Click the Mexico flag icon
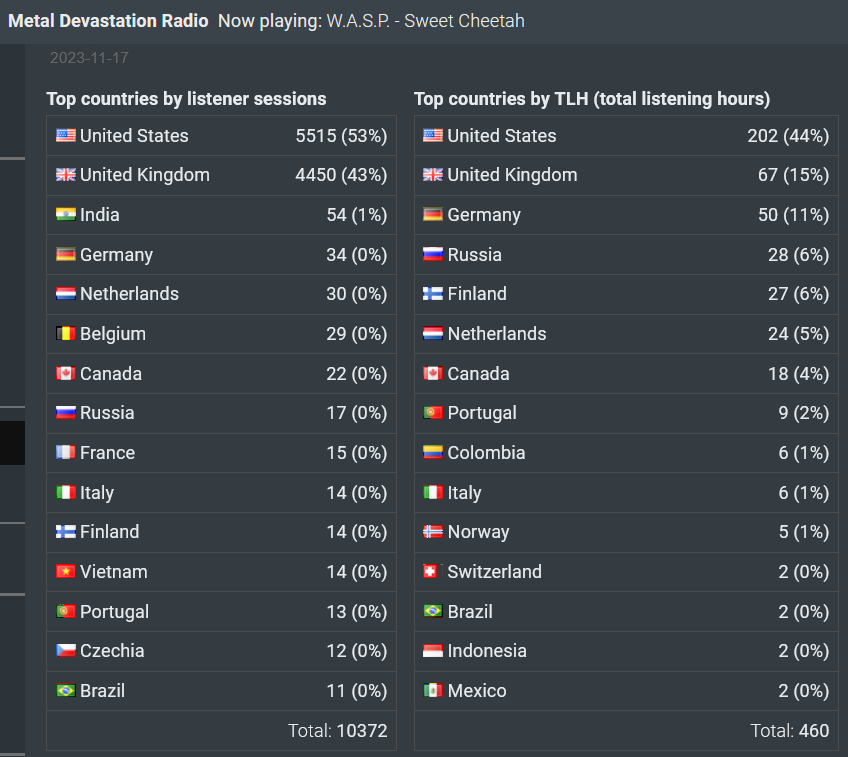The width and height of the screenshot is (848, 757). coord(433,690)
